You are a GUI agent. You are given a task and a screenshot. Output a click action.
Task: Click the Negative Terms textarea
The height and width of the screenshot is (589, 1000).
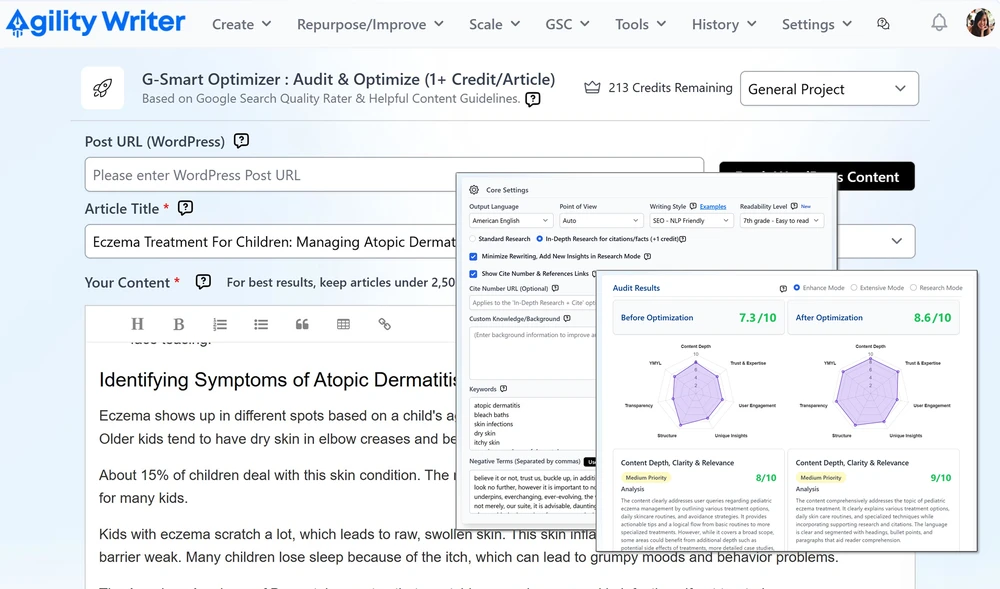533,491
